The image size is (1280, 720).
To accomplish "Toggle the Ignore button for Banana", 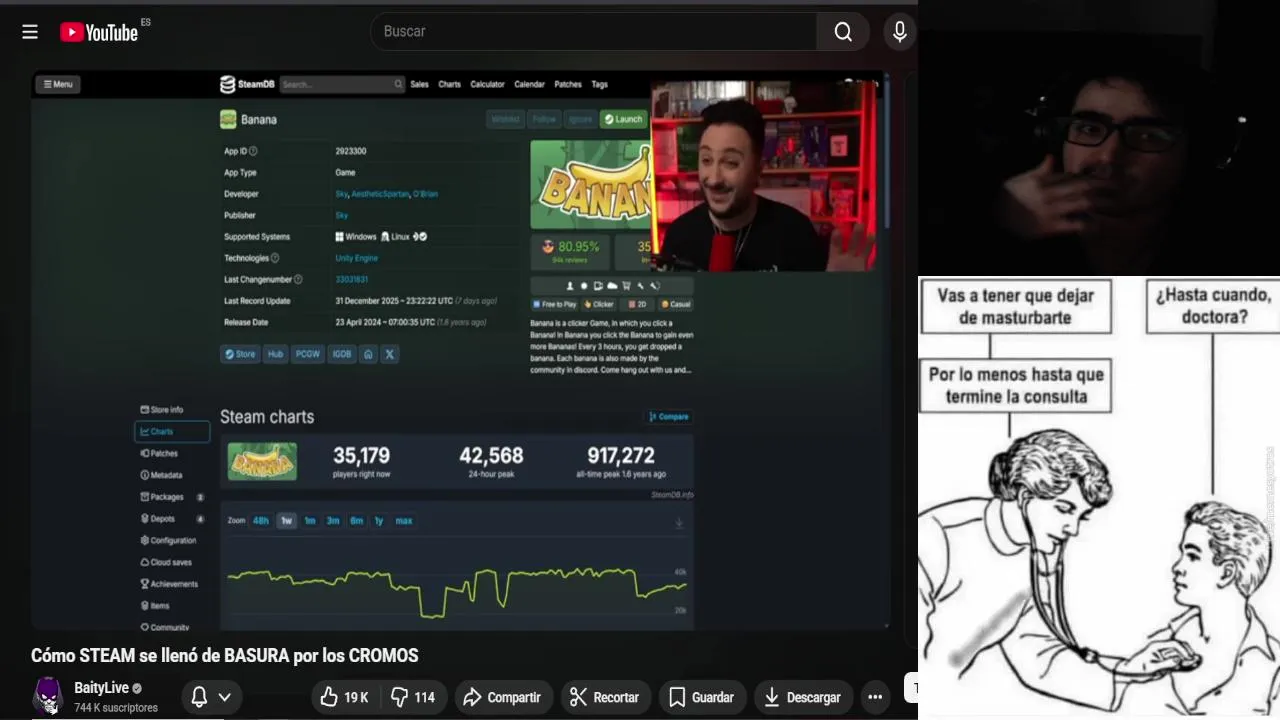I will pos(580,119).
